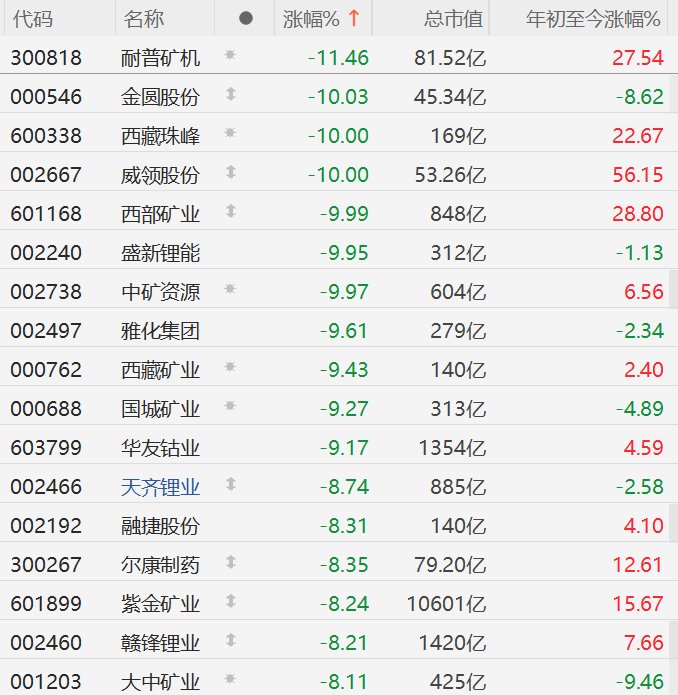678x695 pixels.
Task: Select stock name 耐普矿机
Action: coord(160,58)
